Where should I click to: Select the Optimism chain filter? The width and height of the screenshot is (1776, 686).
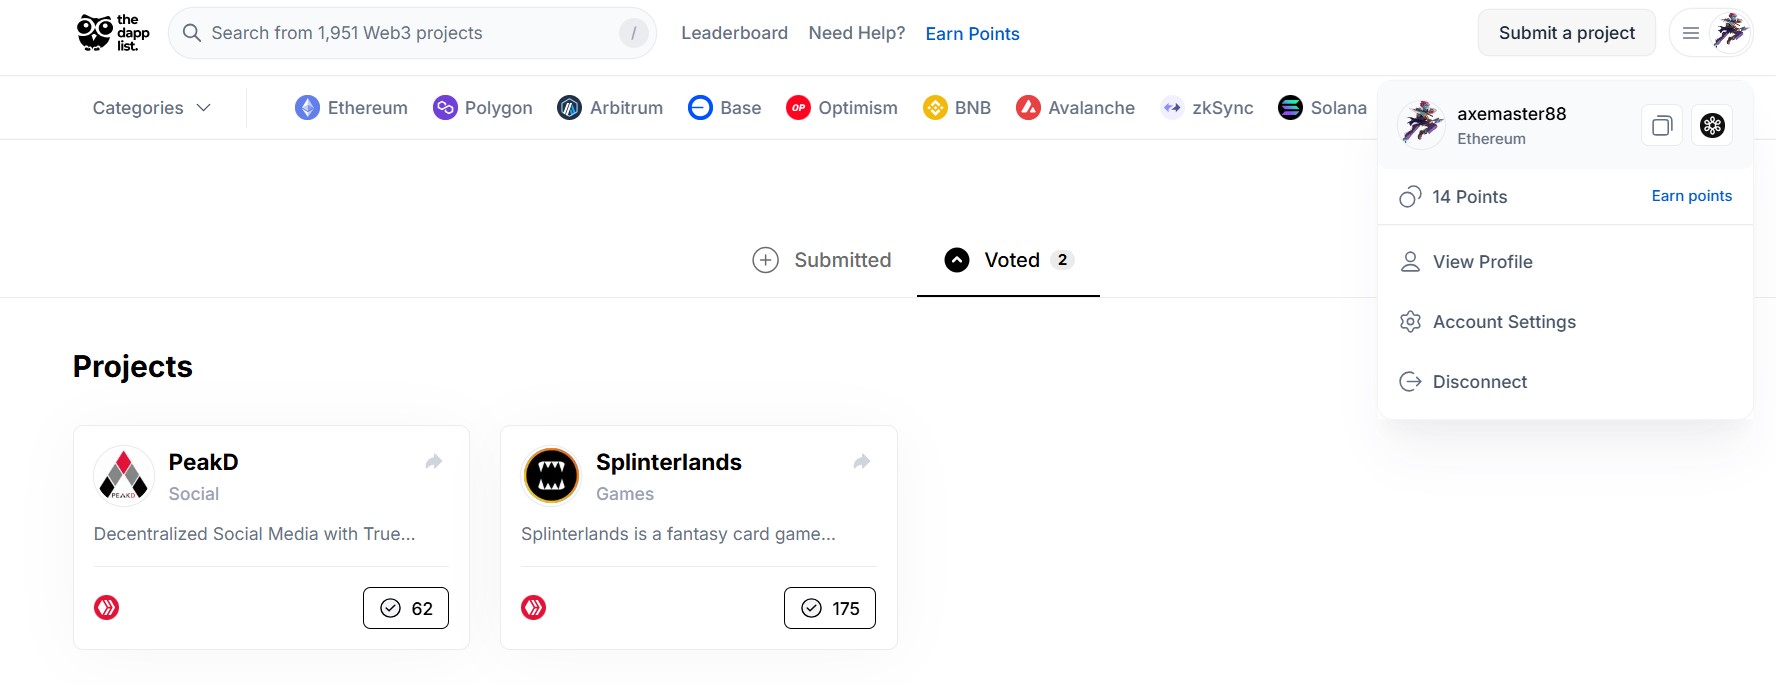(841, 108)
